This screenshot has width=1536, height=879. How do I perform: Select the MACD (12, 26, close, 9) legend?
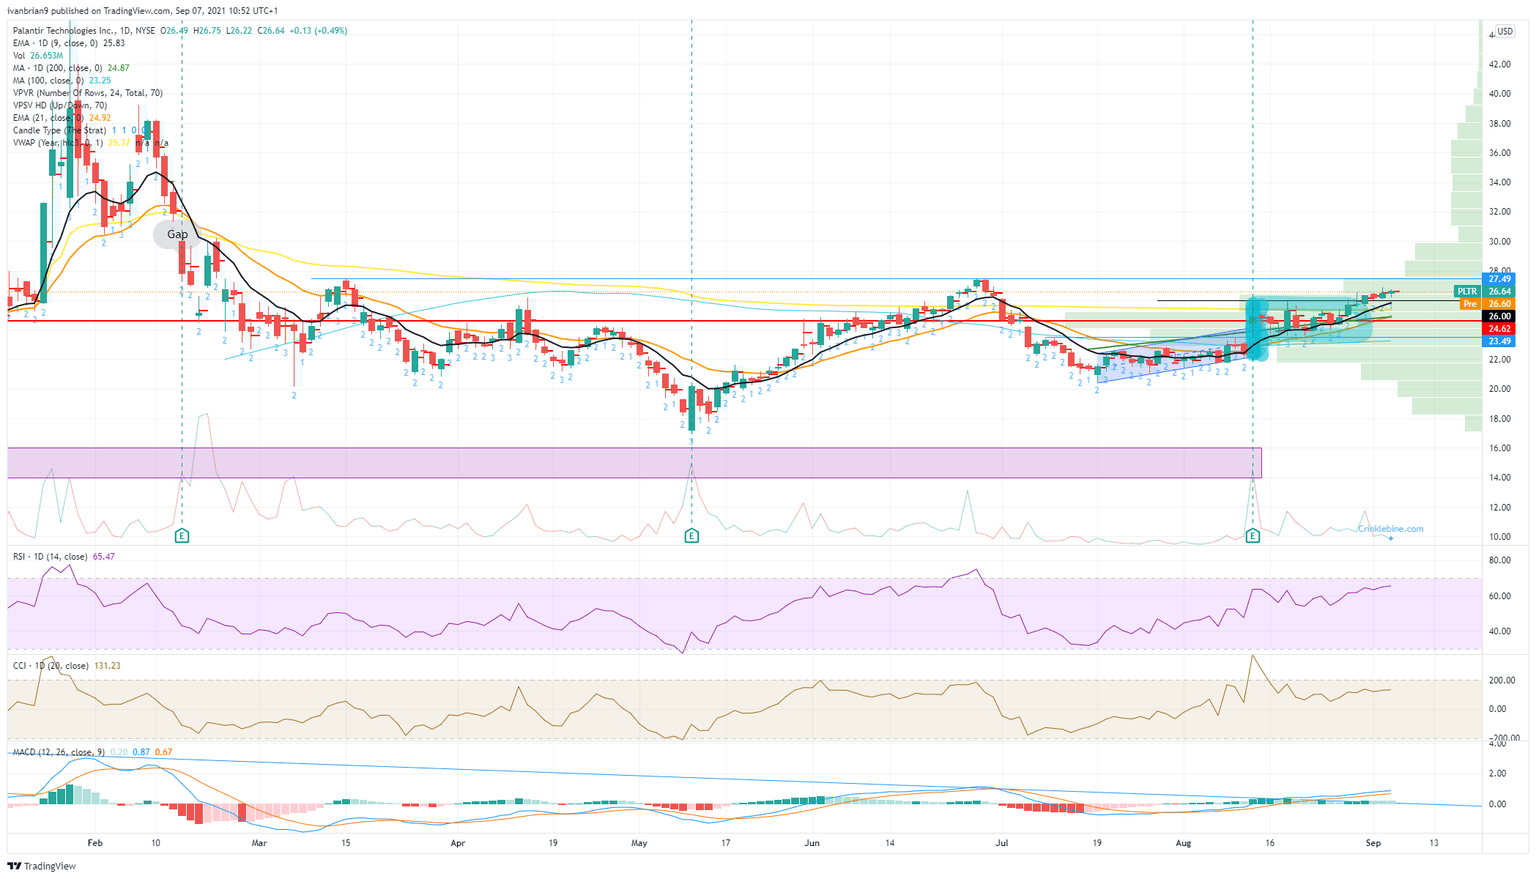click(x=92, y=752)
